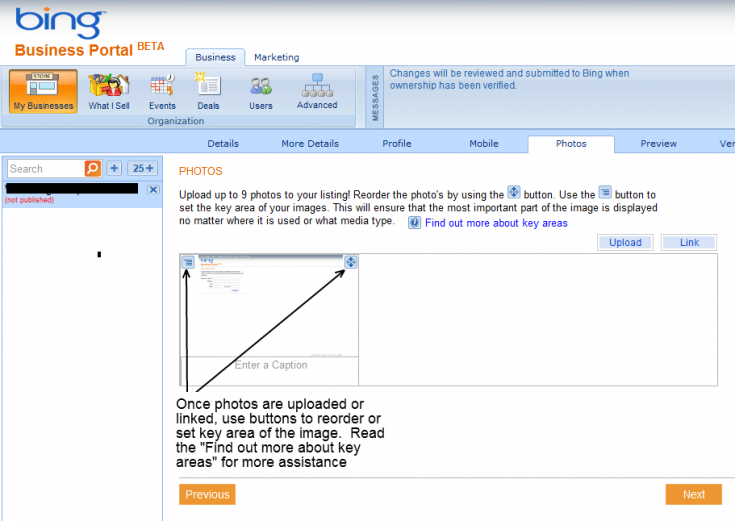
Task: Click the business Search field
Action: 46,168
